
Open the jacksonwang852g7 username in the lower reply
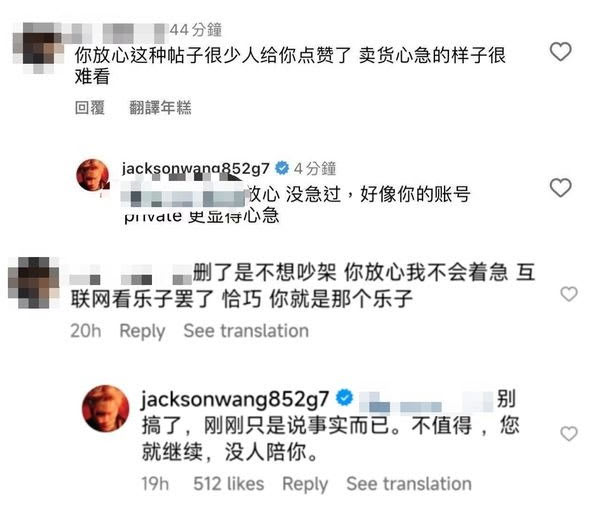click(235, 399)
